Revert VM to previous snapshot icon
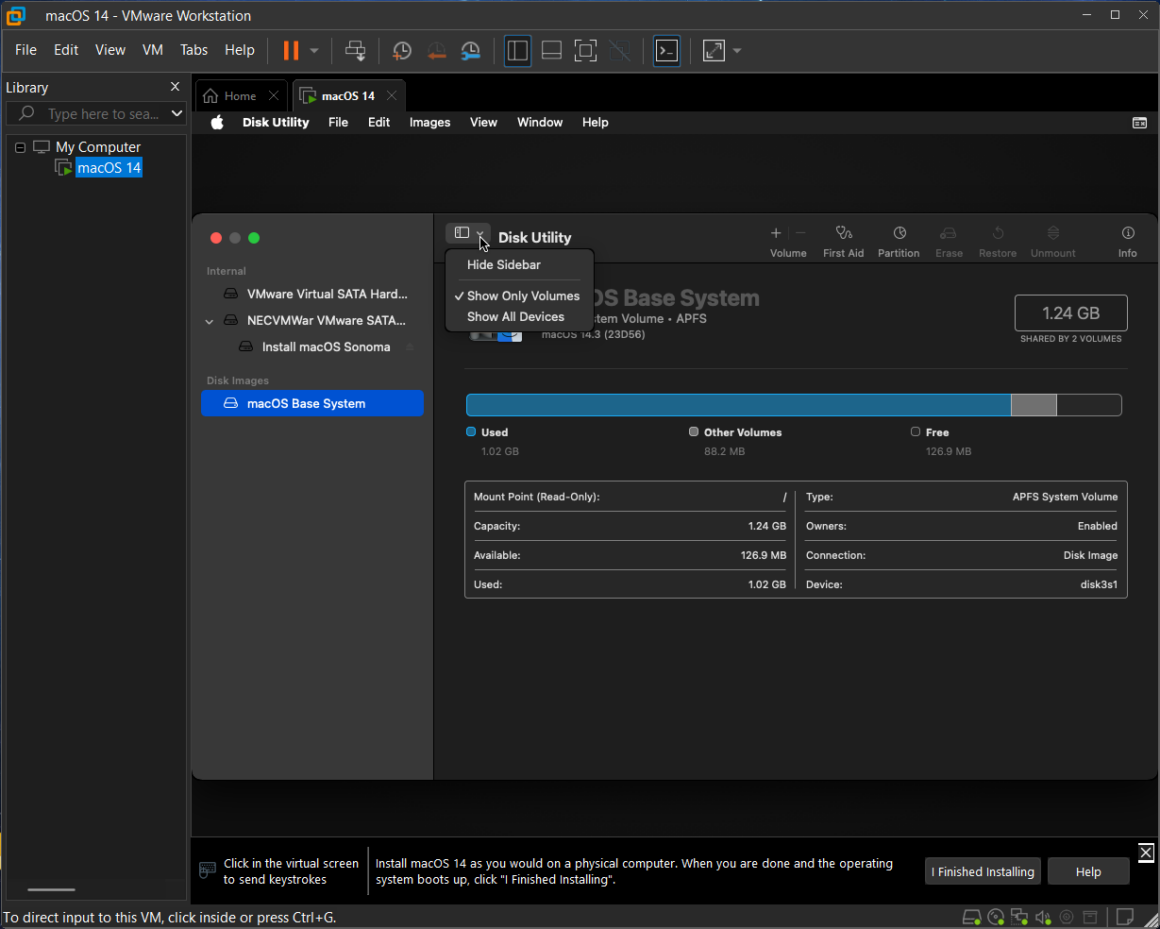 tap(436, 50)
